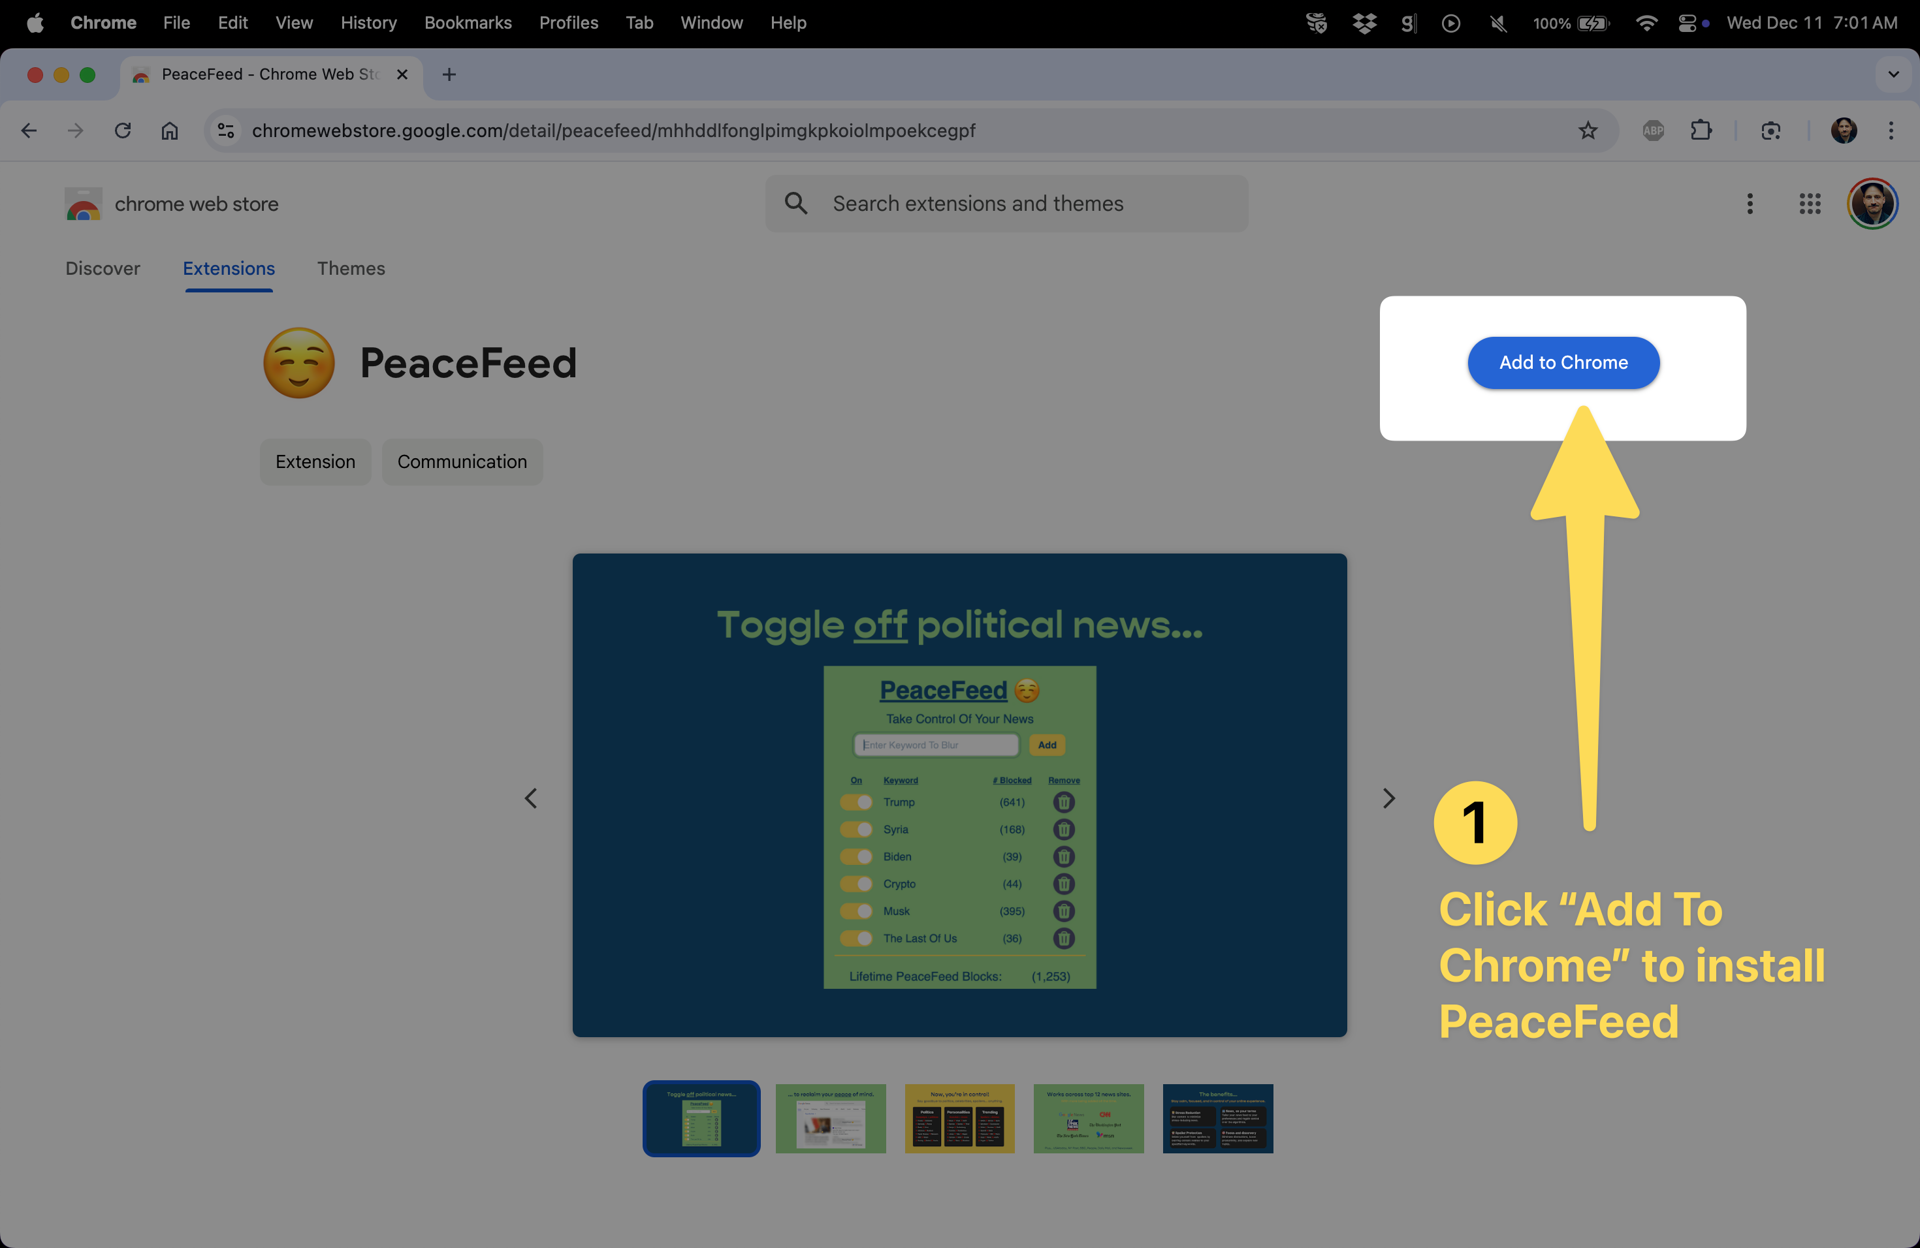Close the PeaceFeed tab
The width and height of the screenshot is (1920, 1248).
pos(402,75)
